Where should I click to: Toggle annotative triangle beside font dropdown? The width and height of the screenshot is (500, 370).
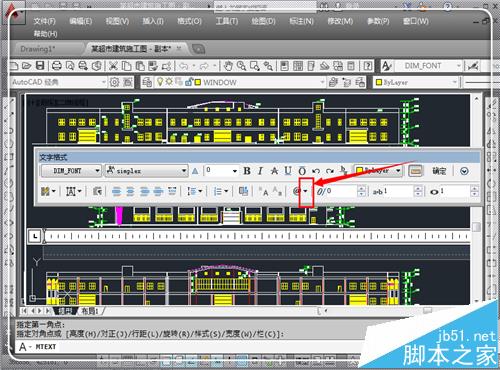click(x=195, y=171)
